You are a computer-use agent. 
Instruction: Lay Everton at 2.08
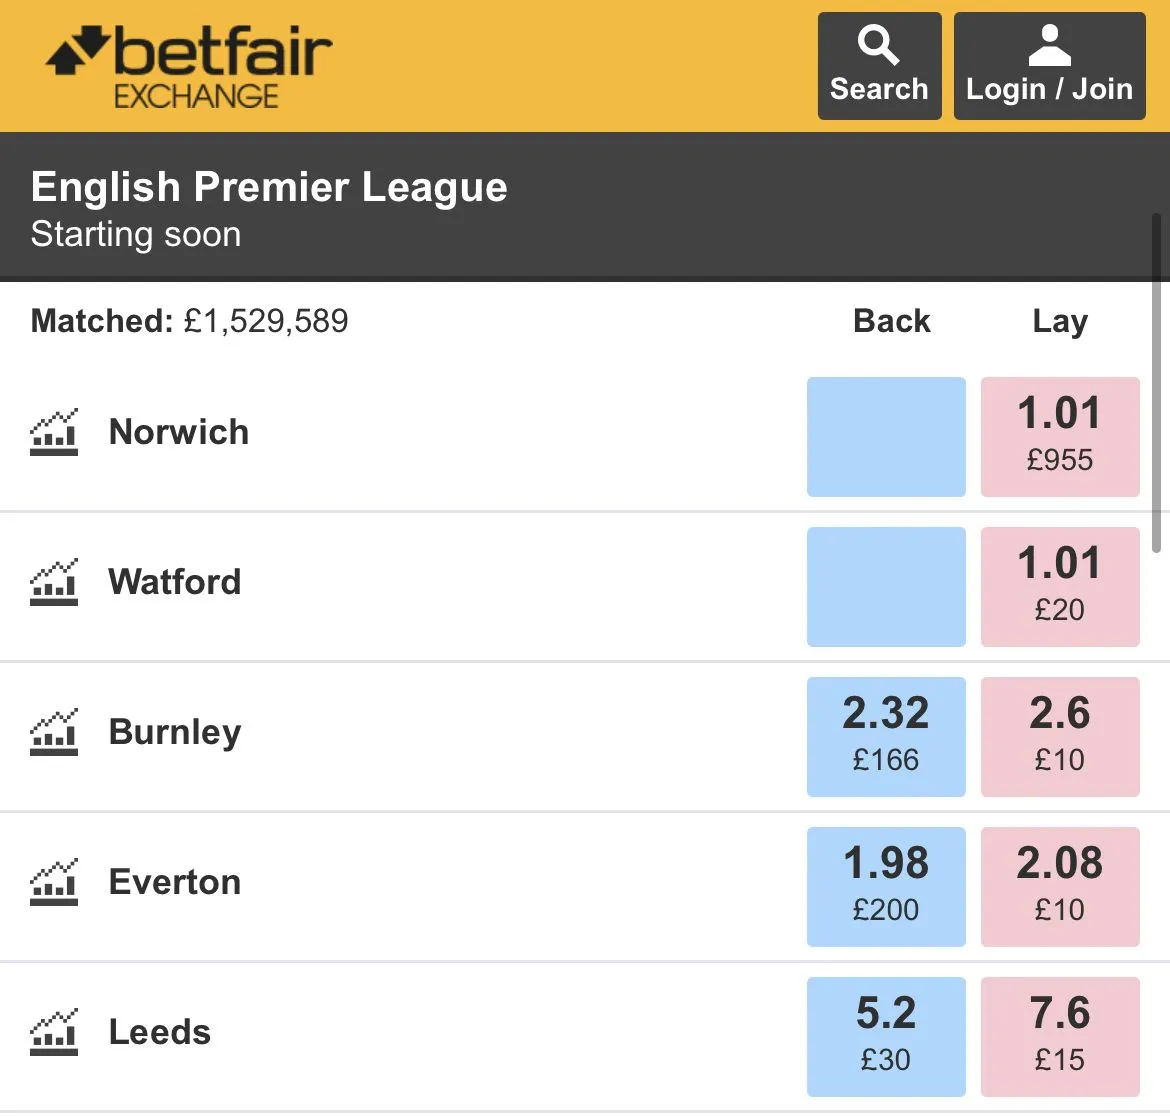click(x=1060, y=887)
